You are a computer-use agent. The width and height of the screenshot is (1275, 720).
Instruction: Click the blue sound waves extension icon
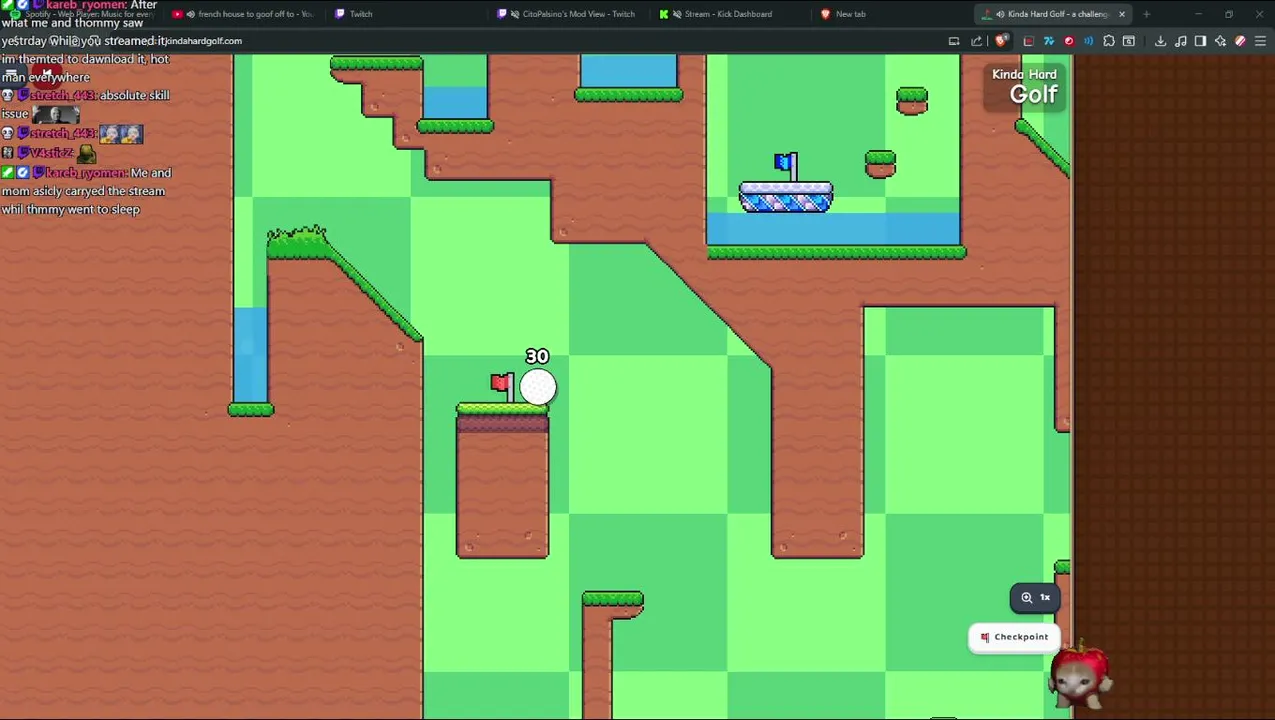click(x=1088, y=41)
